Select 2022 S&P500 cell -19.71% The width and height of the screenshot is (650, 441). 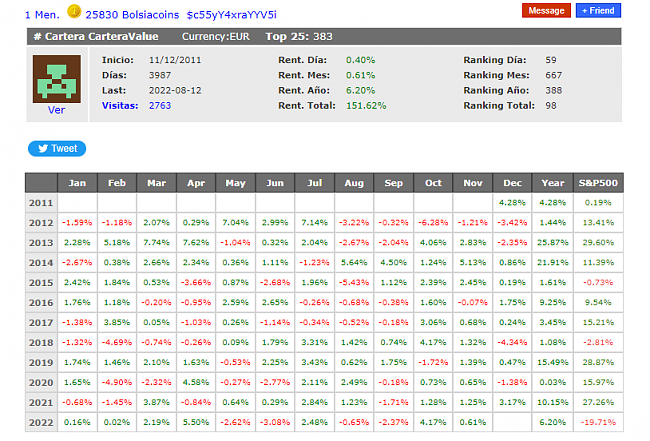598,422
